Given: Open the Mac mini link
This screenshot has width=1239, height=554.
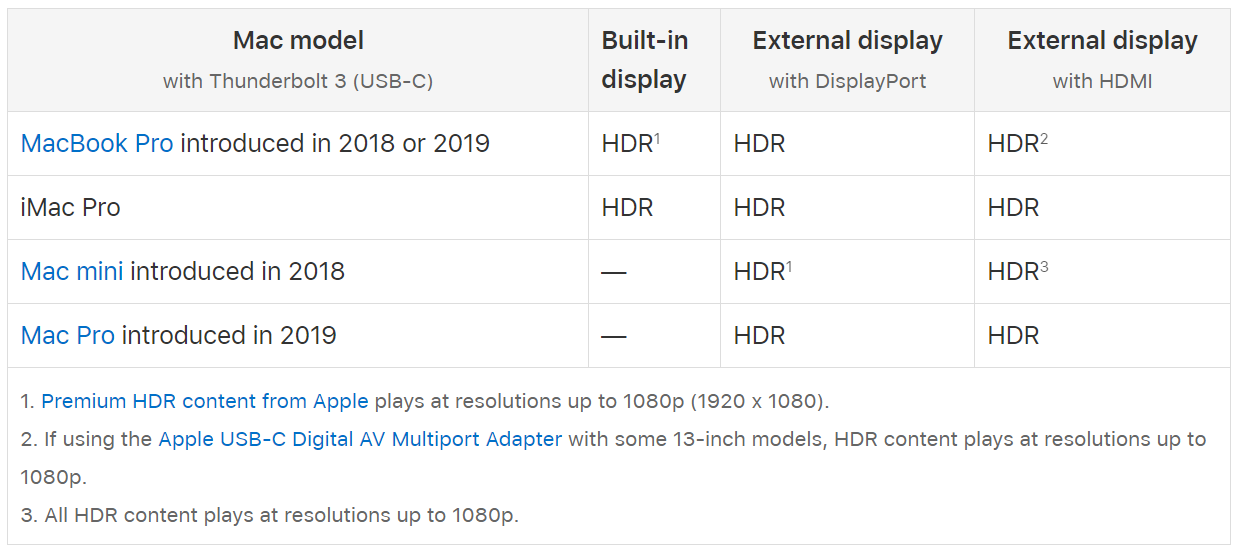Looking at the screenshot, I should point(72,271).
